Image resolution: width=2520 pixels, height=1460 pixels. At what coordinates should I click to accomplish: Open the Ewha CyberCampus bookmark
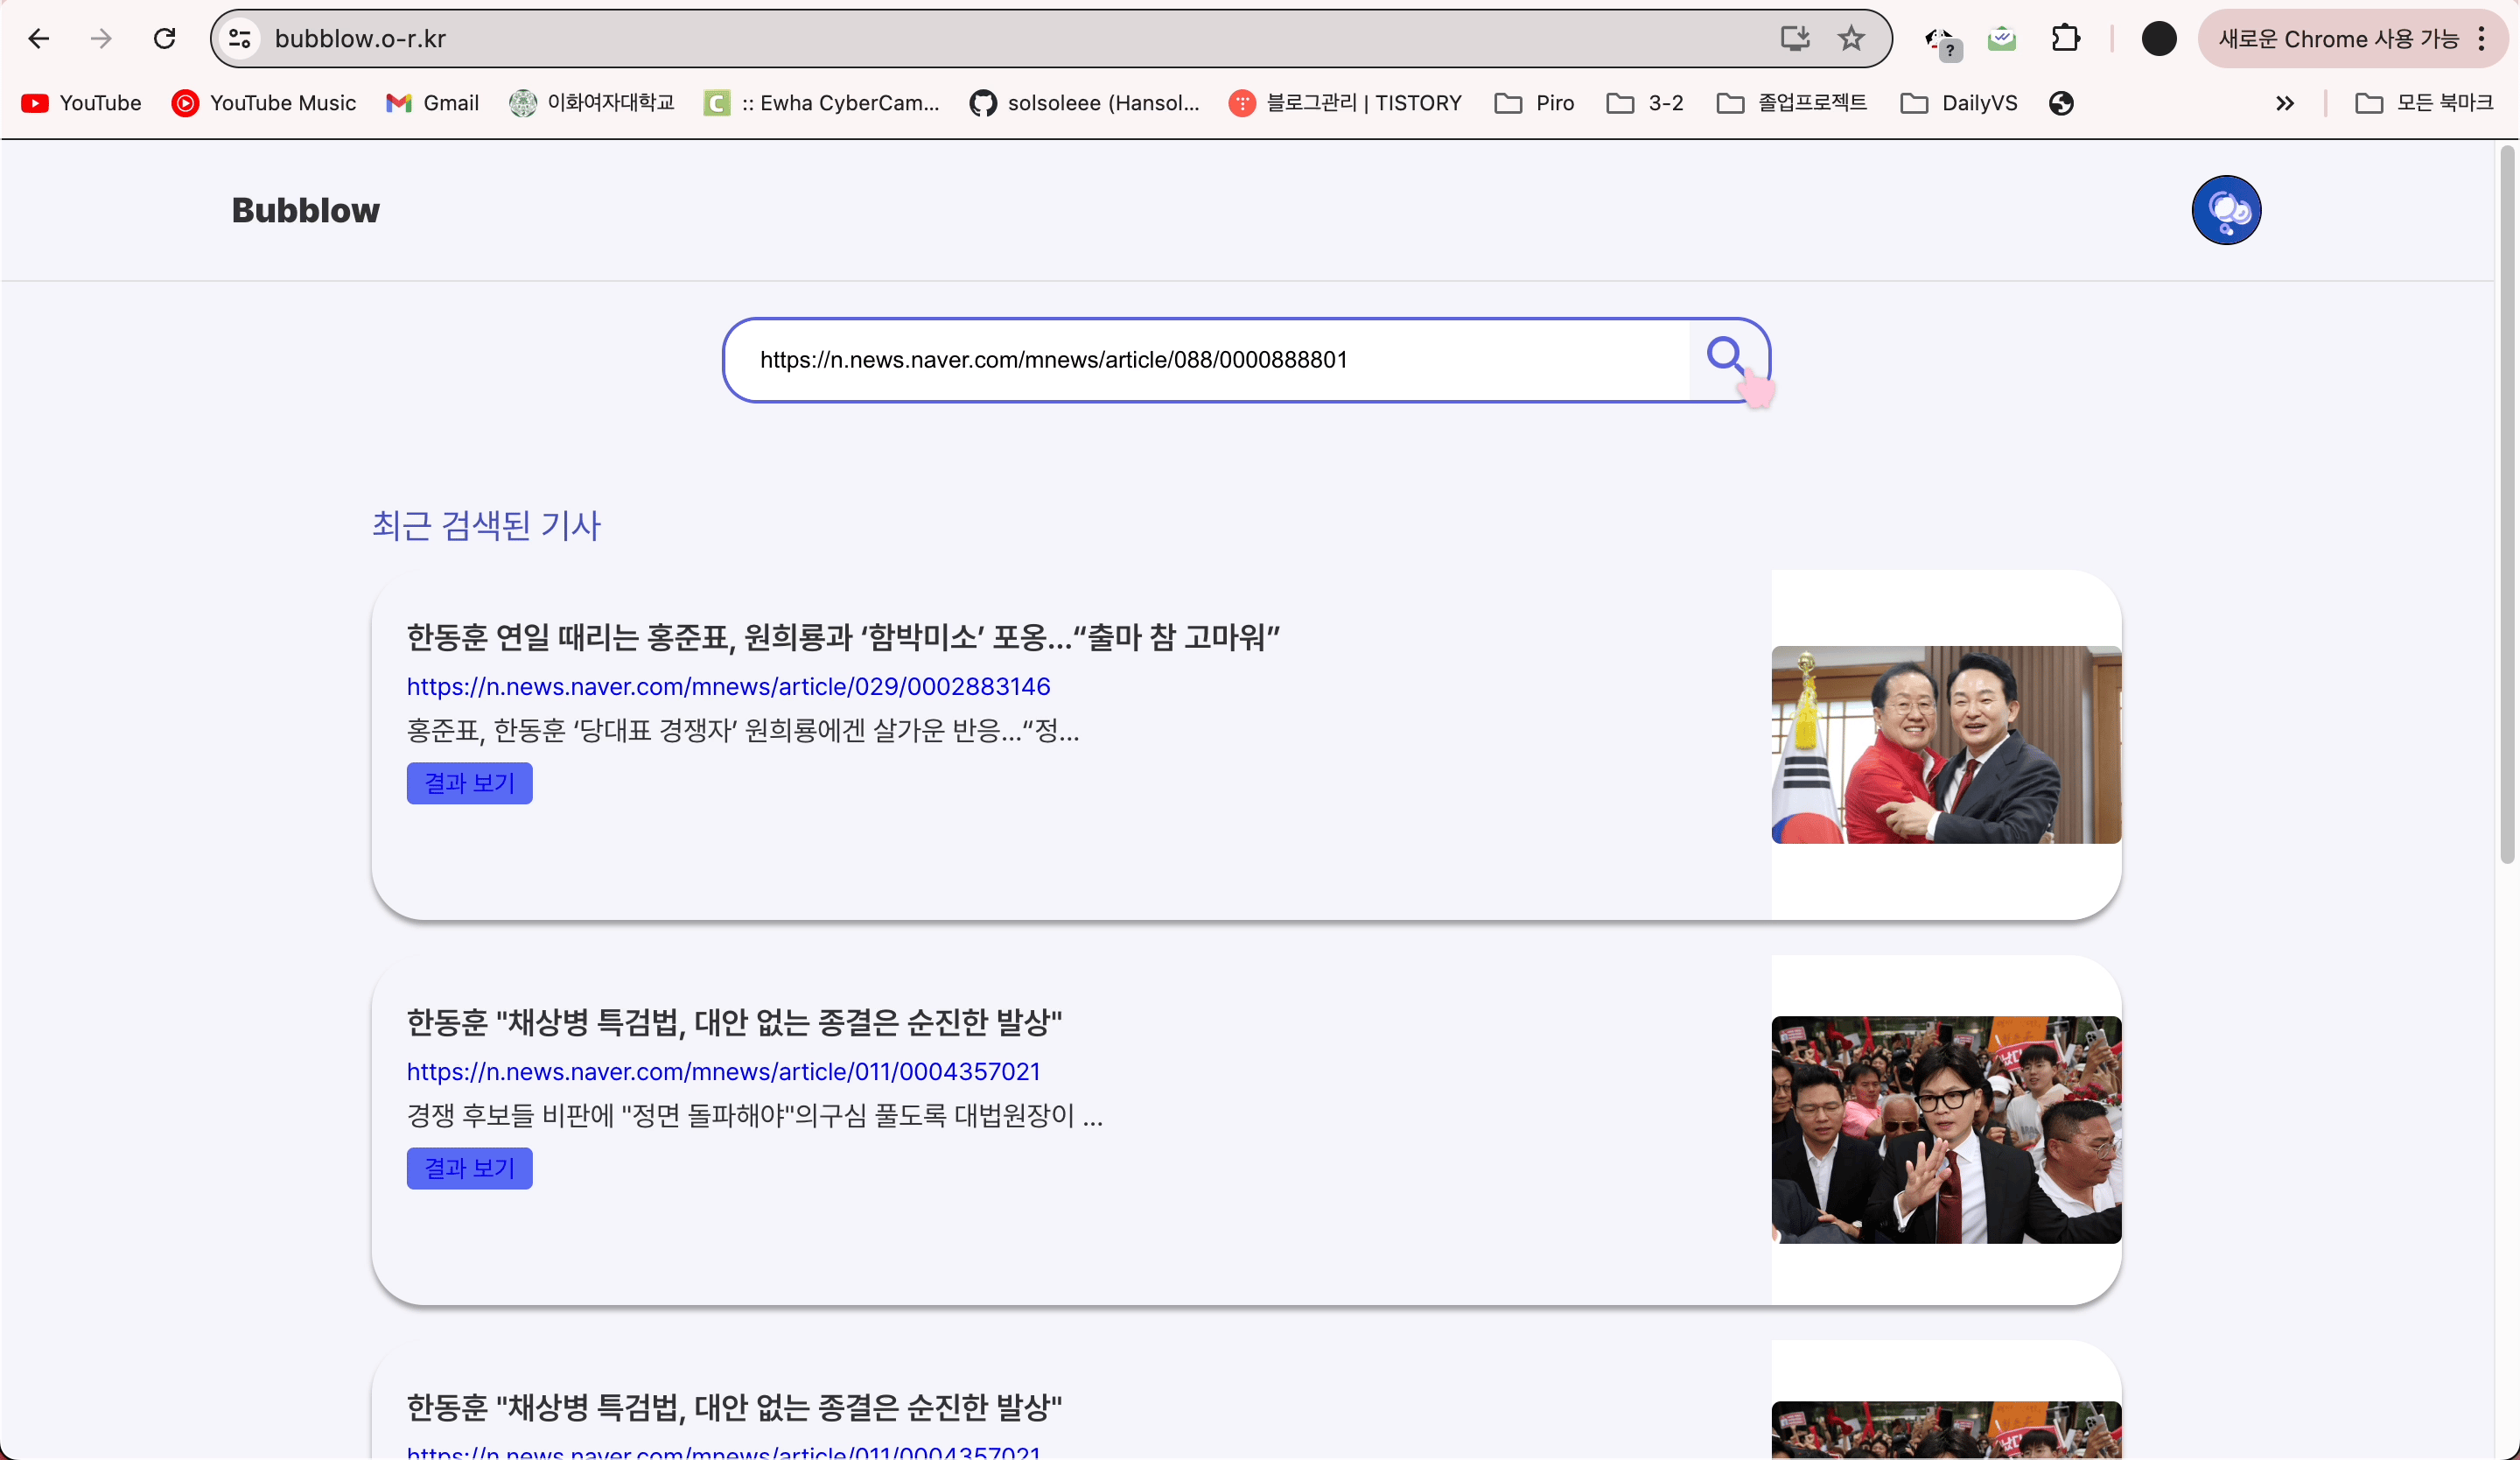[x=822, y=103]
